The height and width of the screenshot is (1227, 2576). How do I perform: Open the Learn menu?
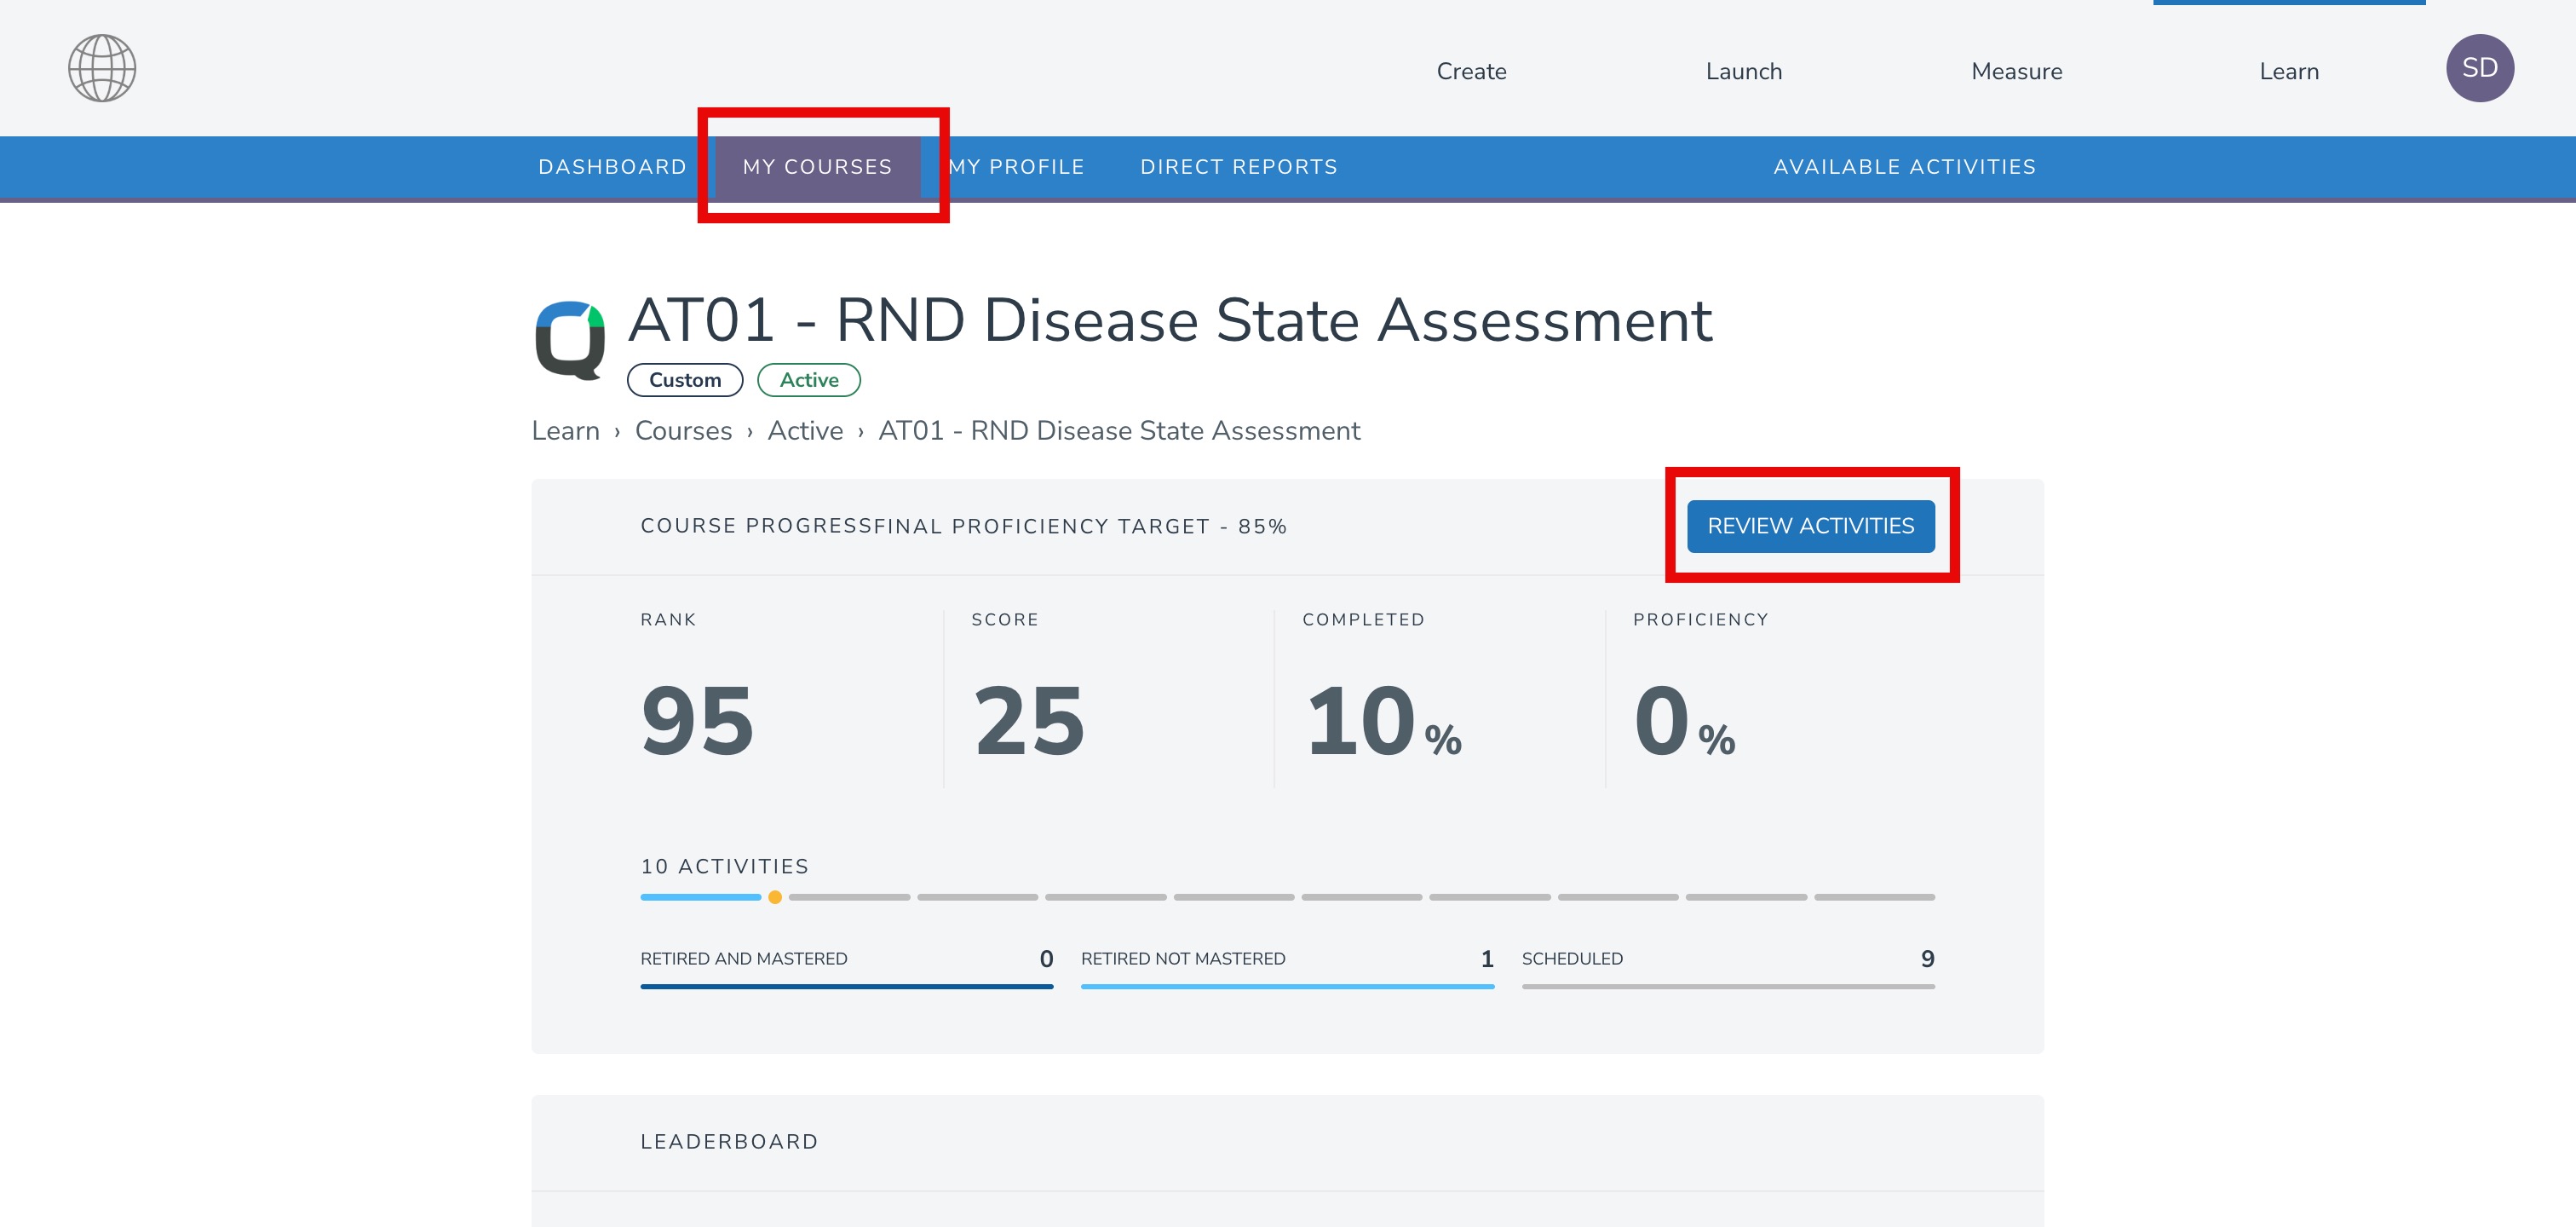coord(2289,71)
